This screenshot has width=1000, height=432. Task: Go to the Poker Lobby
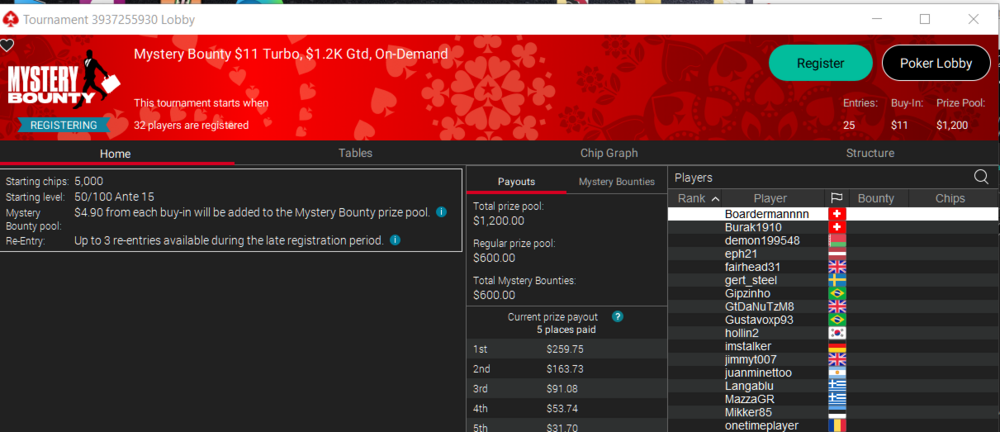click(x=936, y=63)
